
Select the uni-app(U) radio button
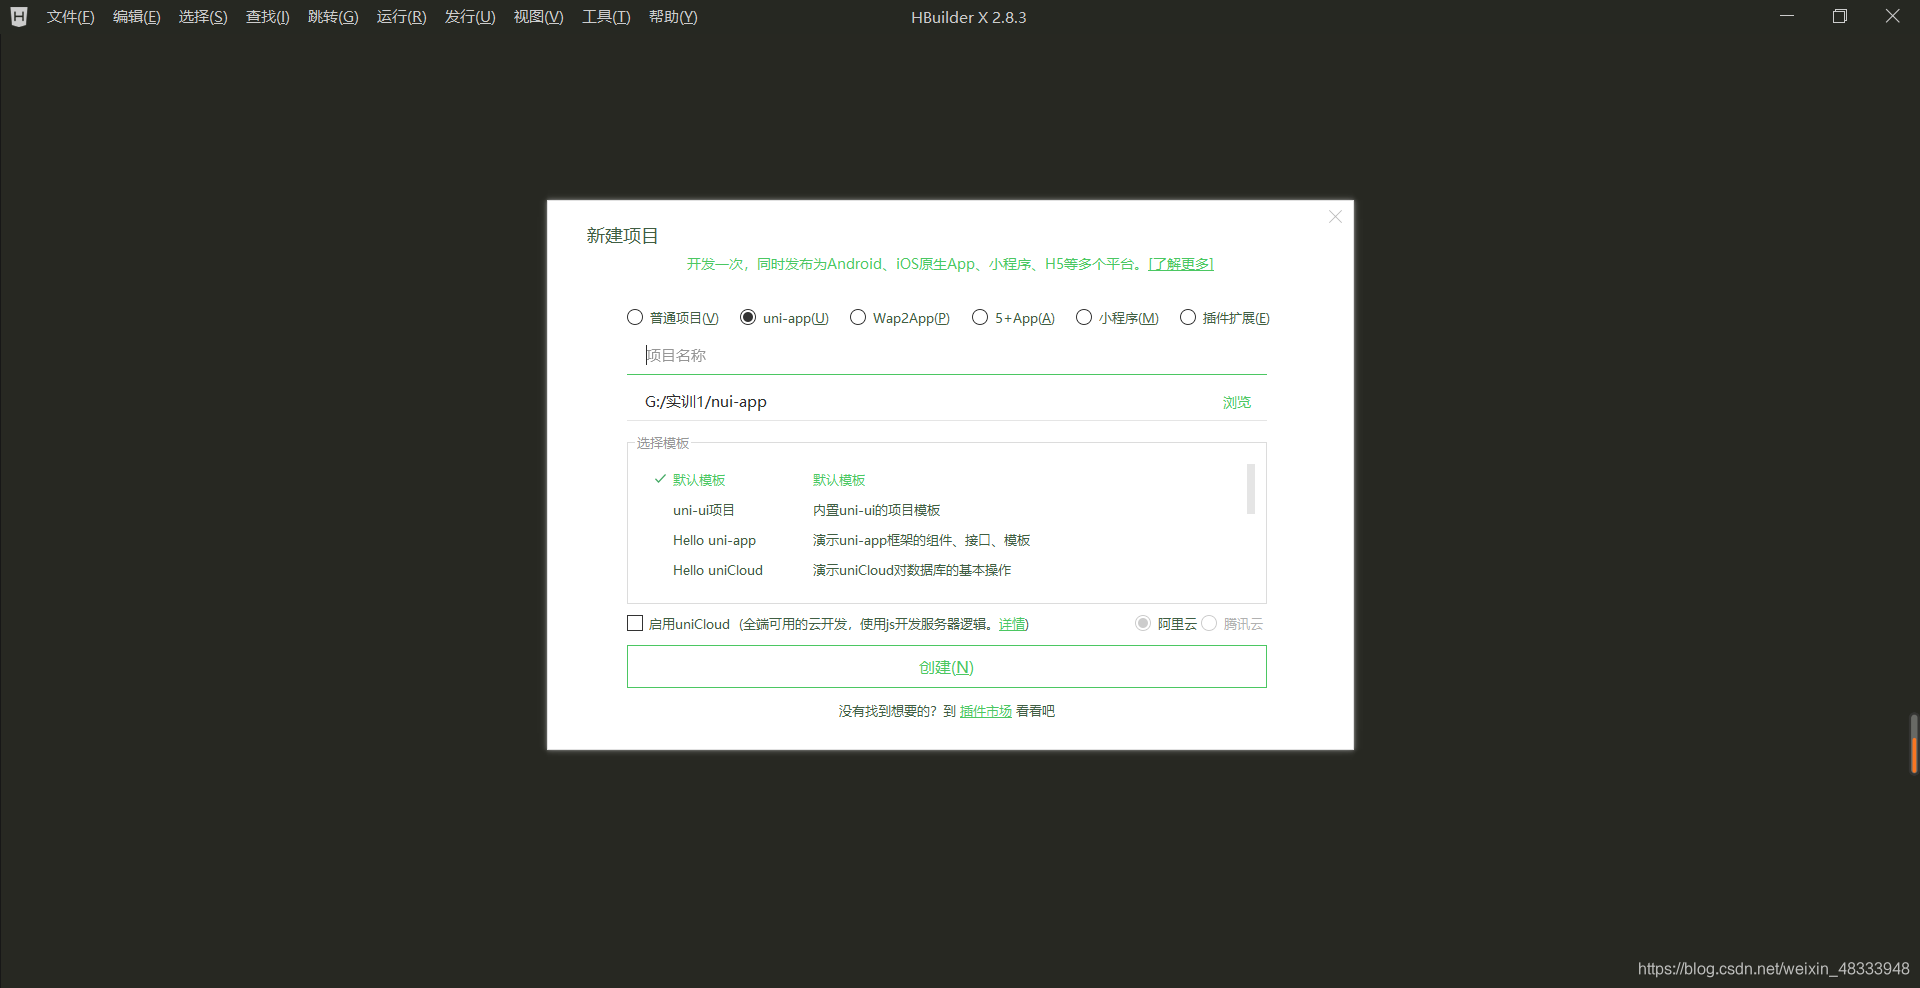pos(748,317)
